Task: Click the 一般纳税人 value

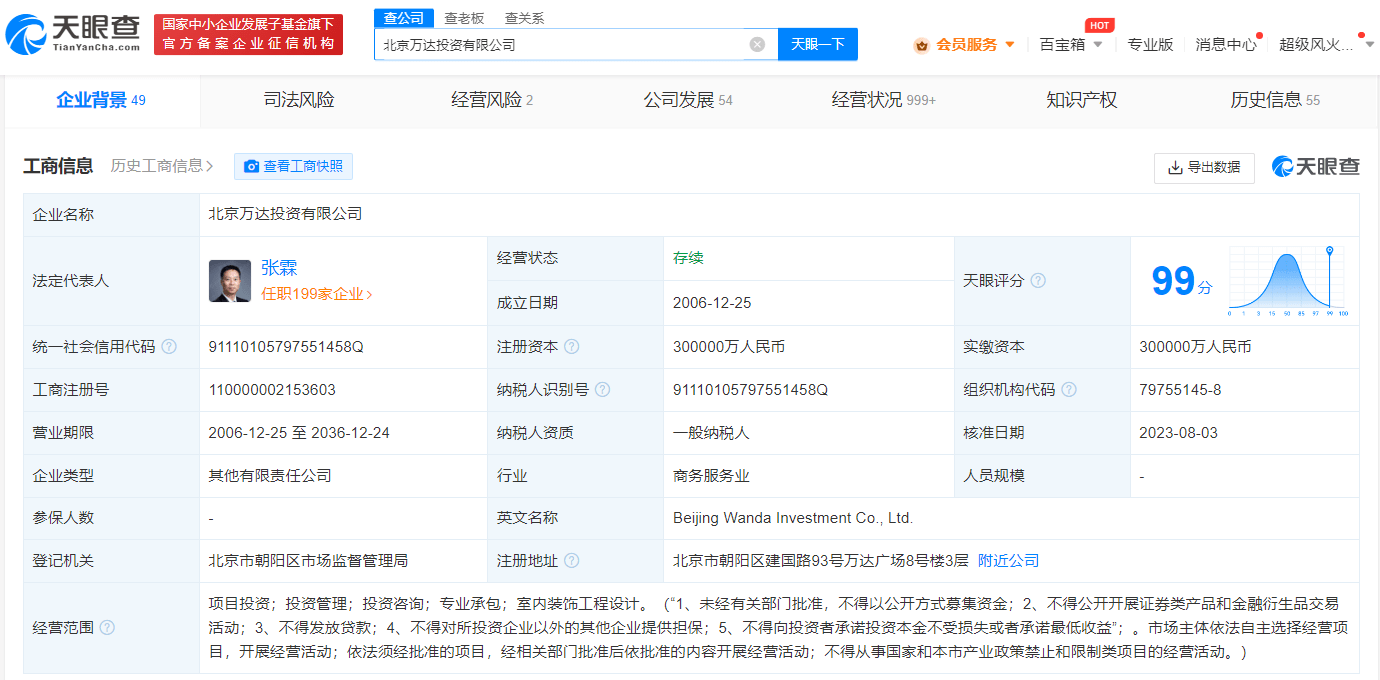Action: pyautogui.click(x=711, y=433)
